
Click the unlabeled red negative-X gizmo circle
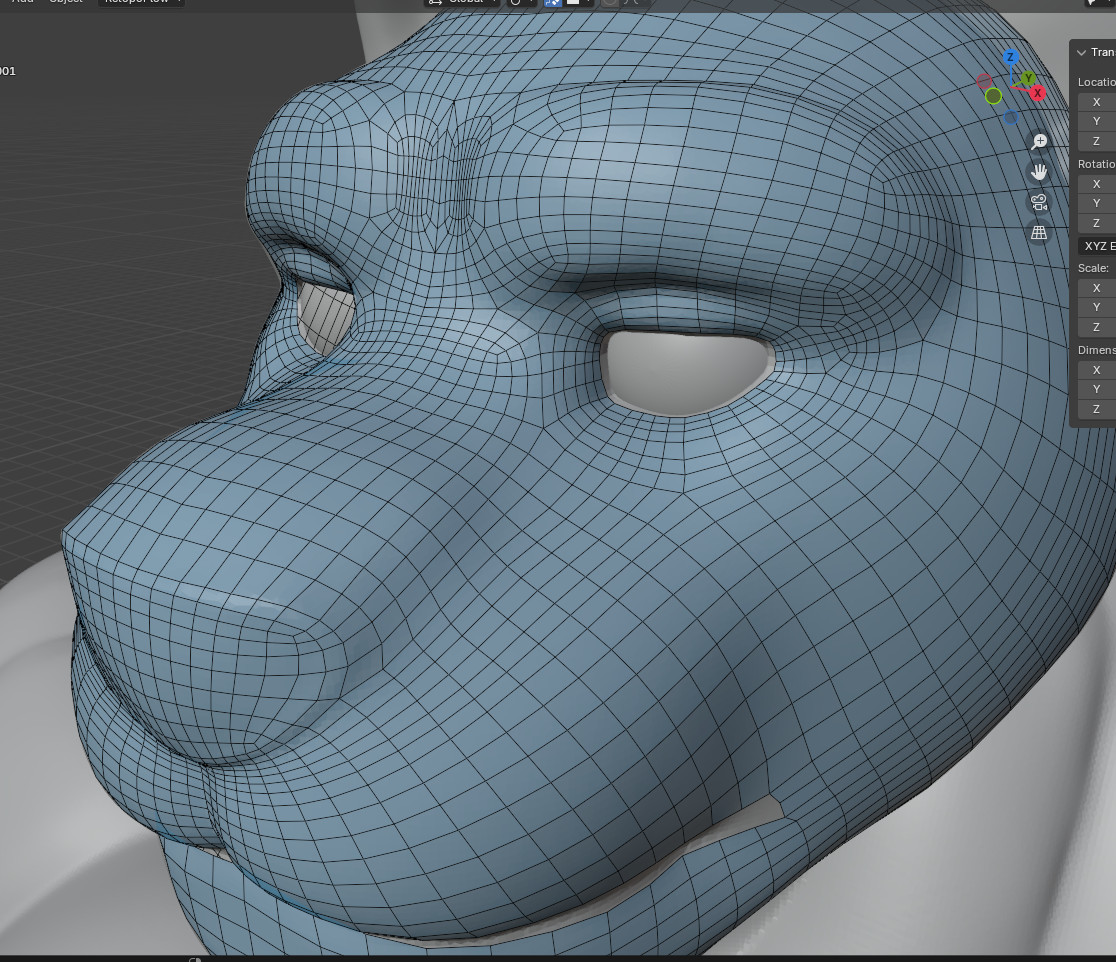984,81
